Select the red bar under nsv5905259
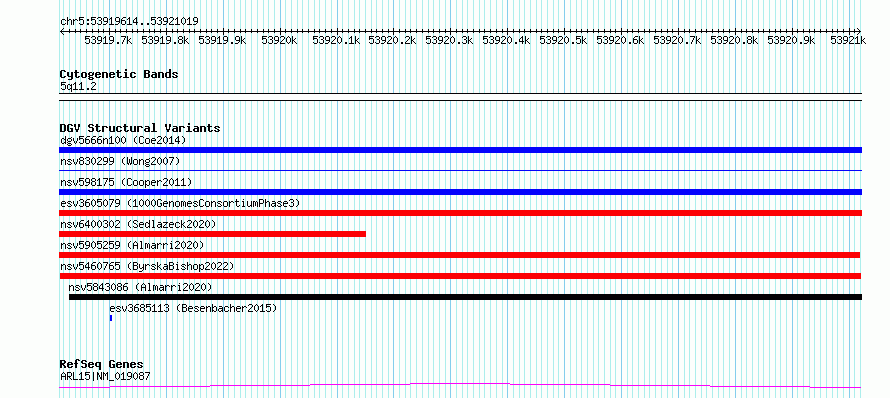890x398 pixels. tap(460, 255)
